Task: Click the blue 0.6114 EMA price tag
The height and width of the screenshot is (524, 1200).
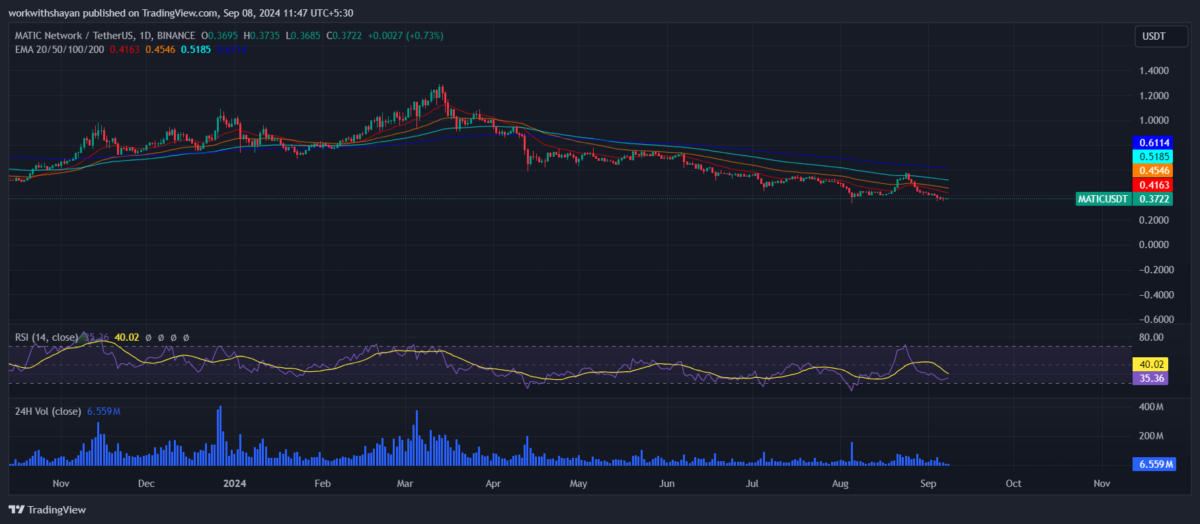Action: tap(1154, 143)
